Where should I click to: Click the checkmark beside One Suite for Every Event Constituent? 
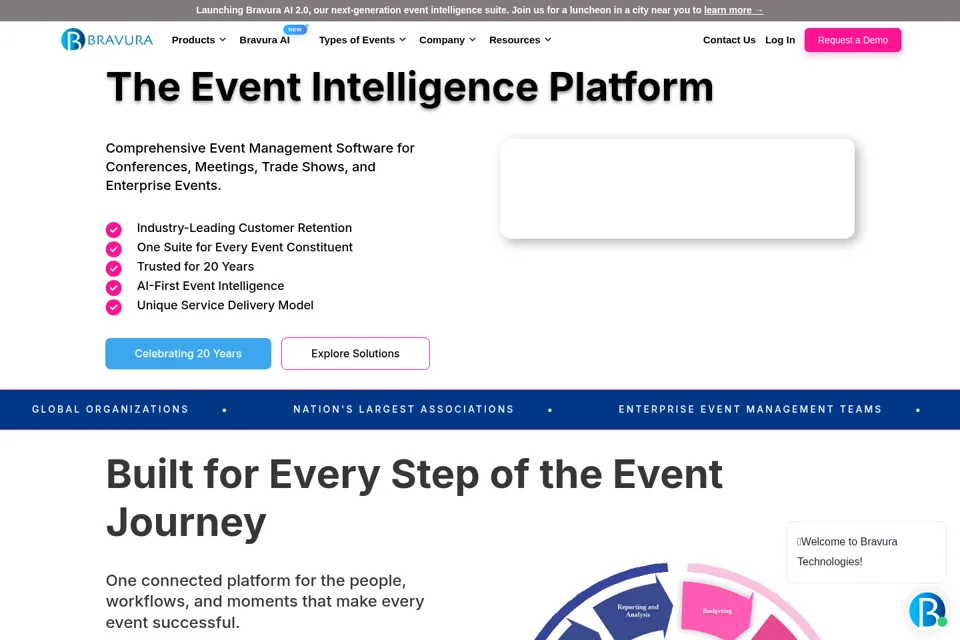click(113, 249)
